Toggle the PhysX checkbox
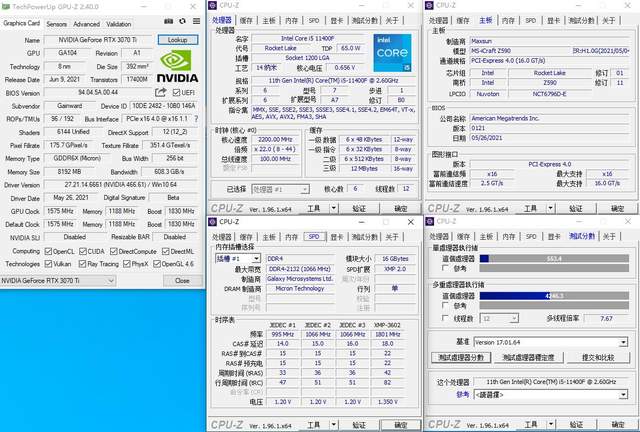The height and width of the screenshot is (432, 640). (127, 264)
